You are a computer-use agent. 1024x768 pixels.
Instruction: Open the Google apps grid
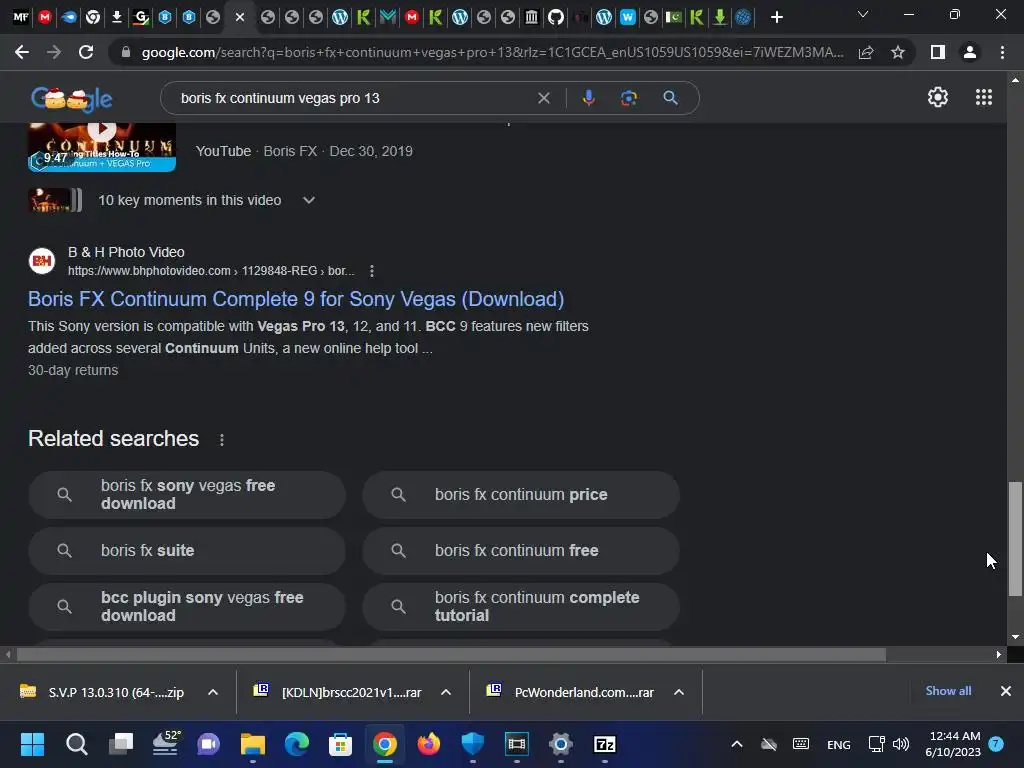[984, 97]
